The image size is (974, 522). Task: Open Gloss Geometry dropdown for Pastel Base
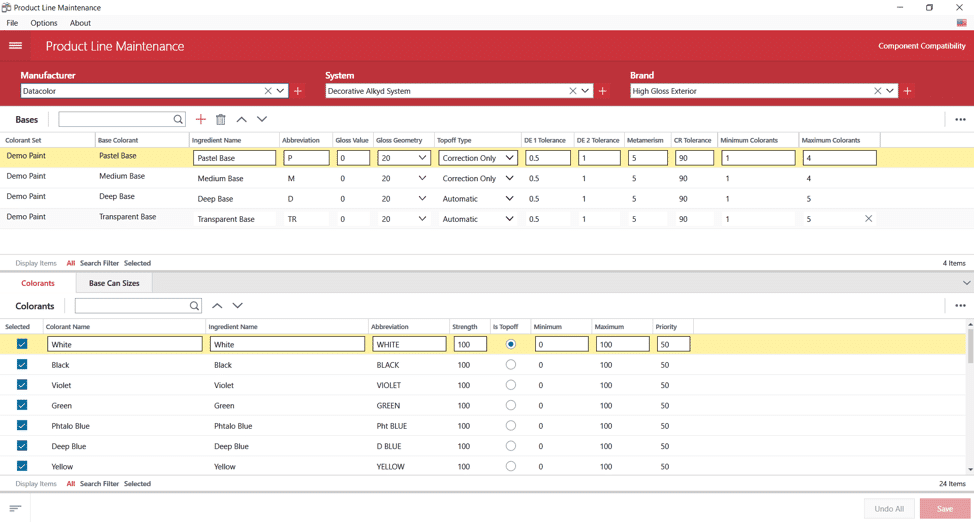click(422, 158)
